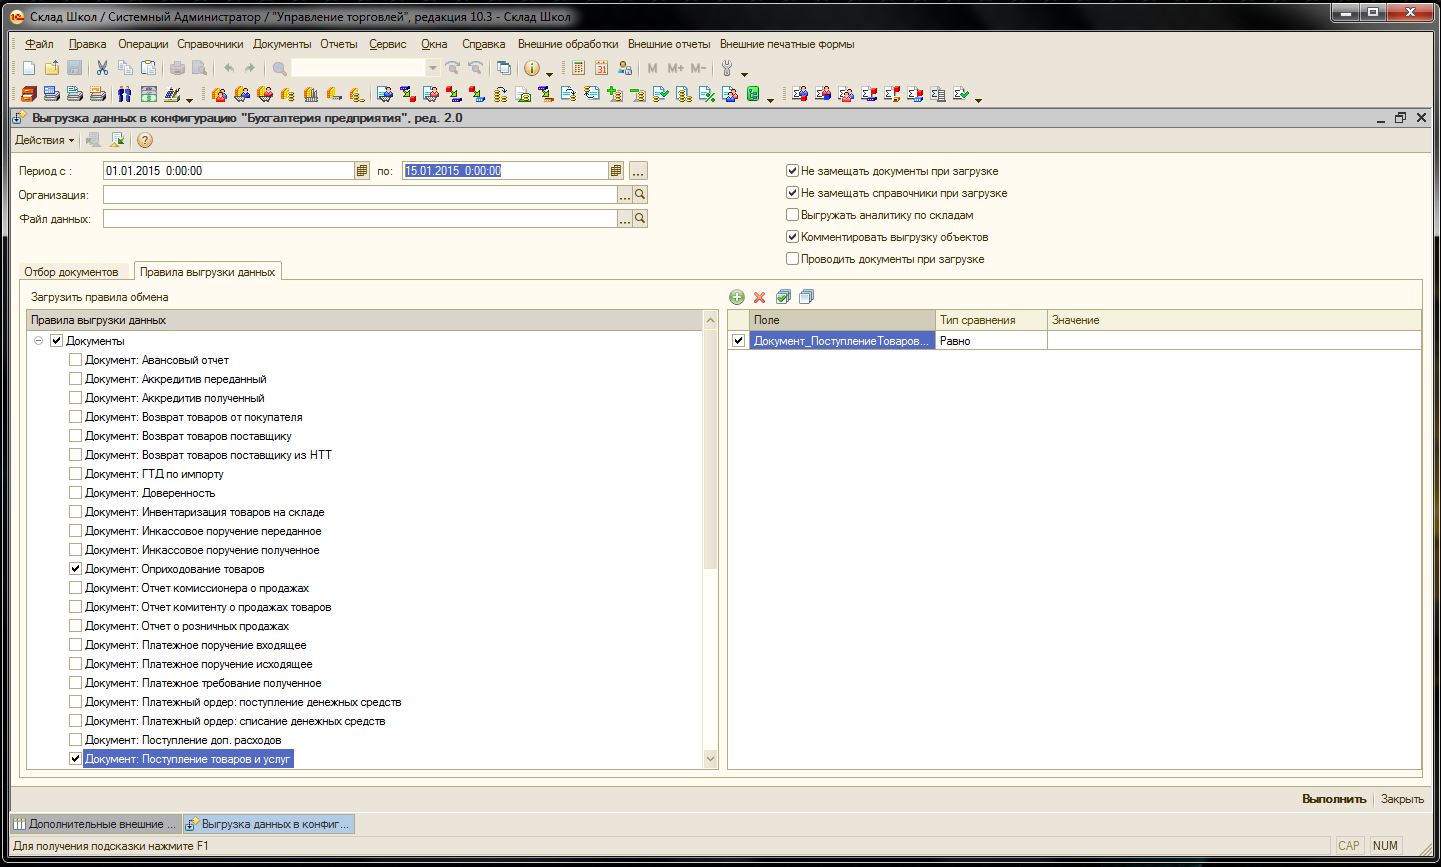Enable Выгружать аналитику по складам

[793, 215]
